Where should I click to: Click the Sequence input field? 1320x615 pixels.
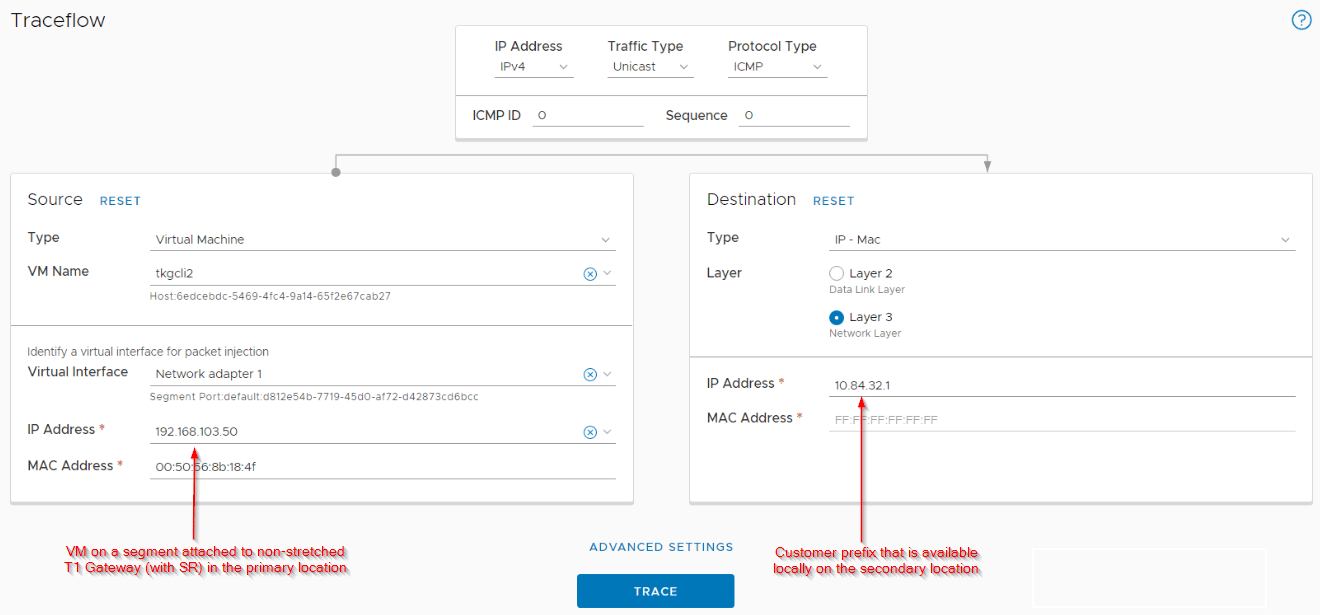coord(794,115)
